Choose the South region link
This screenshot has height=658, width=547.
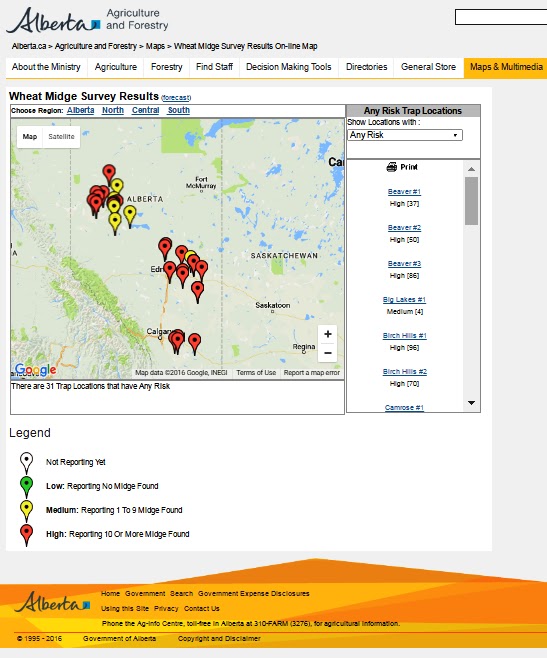178,110
